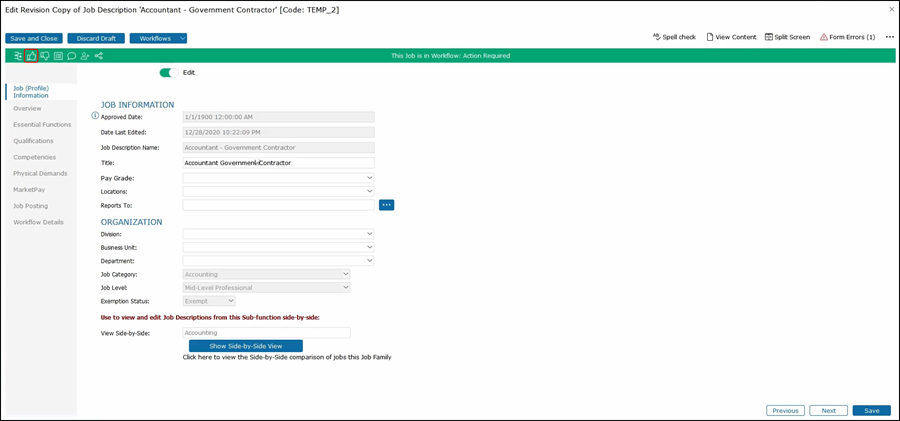Expand the Pay Grade dropdown
Screen dimensions: 900x421
pyautogui.click(x=278, y=178)
